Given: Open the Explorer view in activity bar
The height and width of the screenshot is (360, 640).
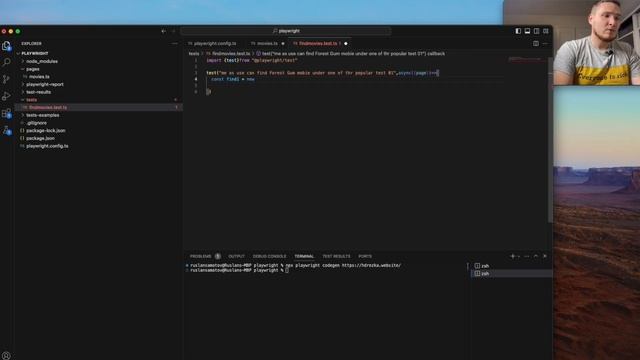Looking at the screenshot, I should coord(6,46).
